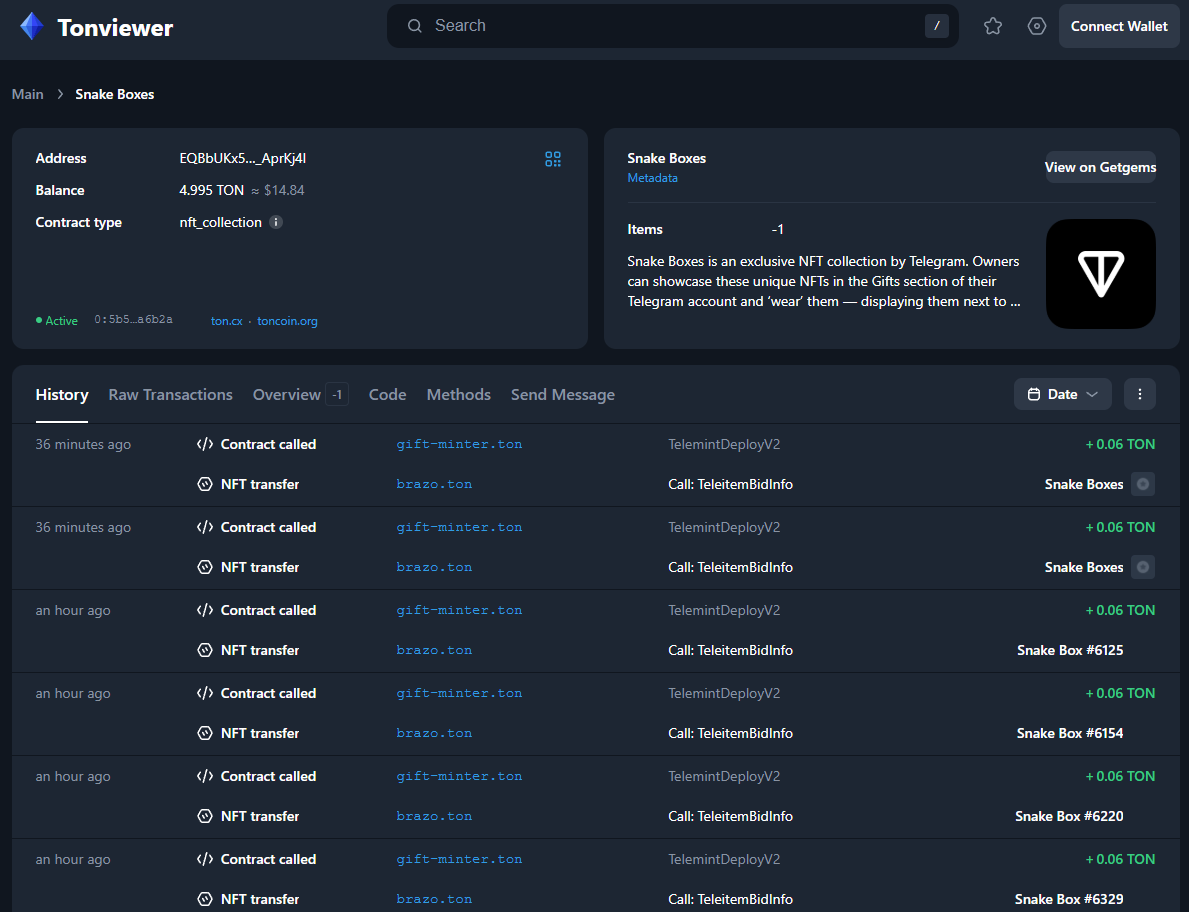Expand the Date filter dropdown

(1062, 394)
